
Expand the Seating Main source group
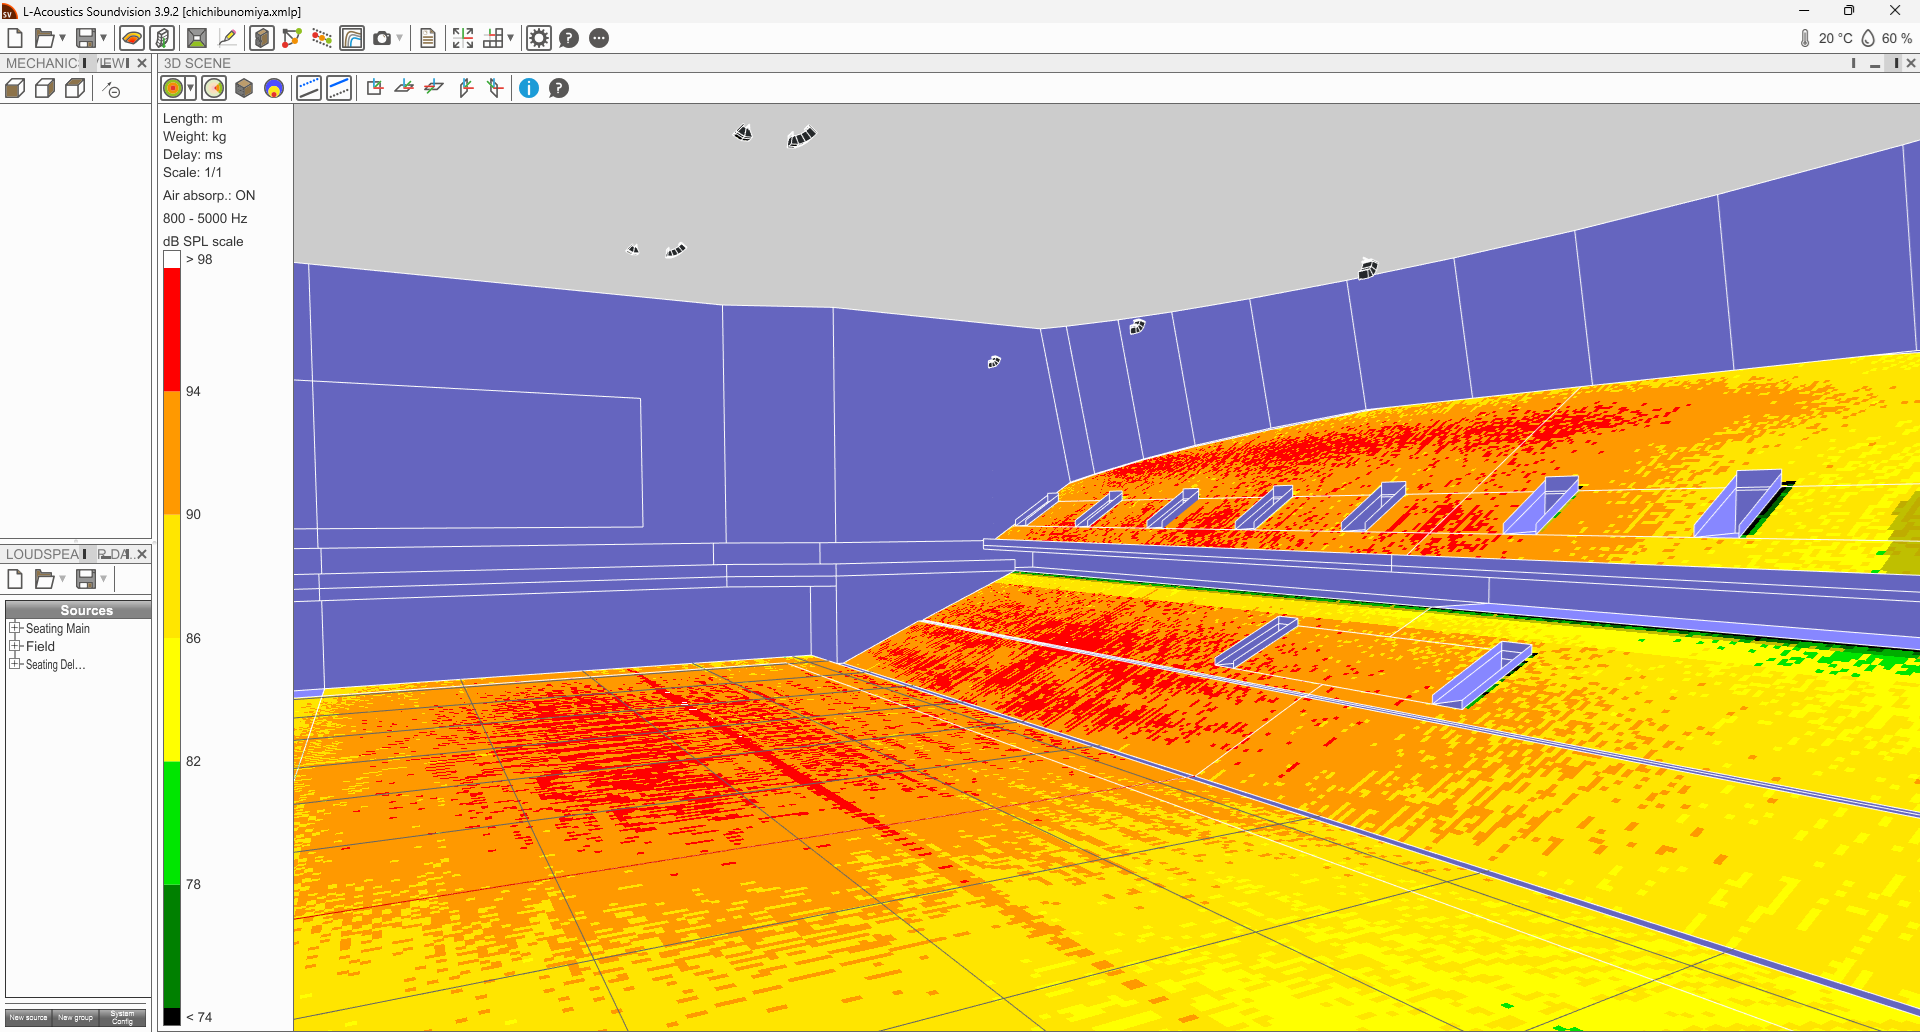click(15, 628)
